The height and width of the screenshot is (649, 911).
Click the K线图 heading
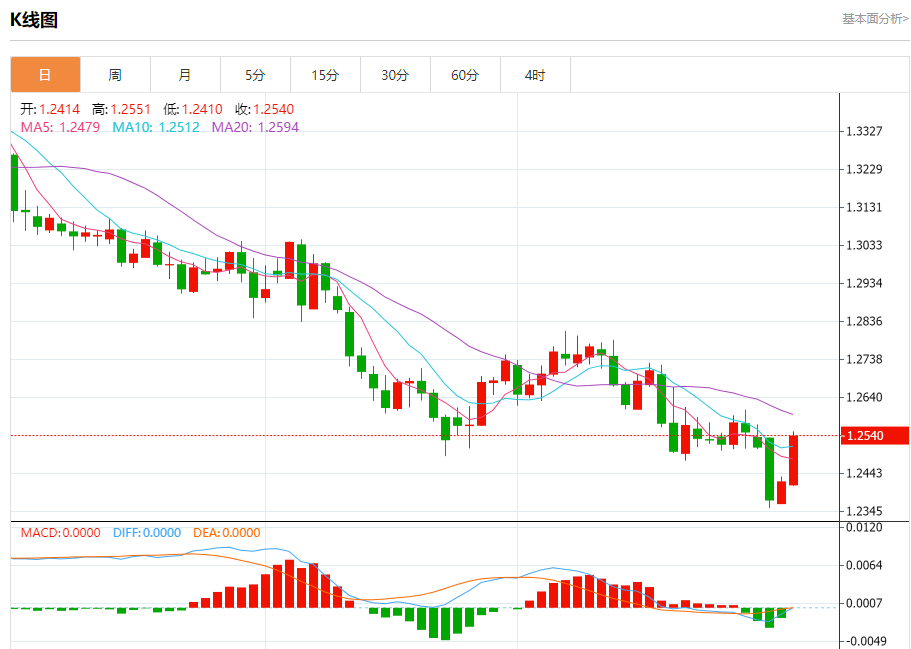[x=34, y=20]
